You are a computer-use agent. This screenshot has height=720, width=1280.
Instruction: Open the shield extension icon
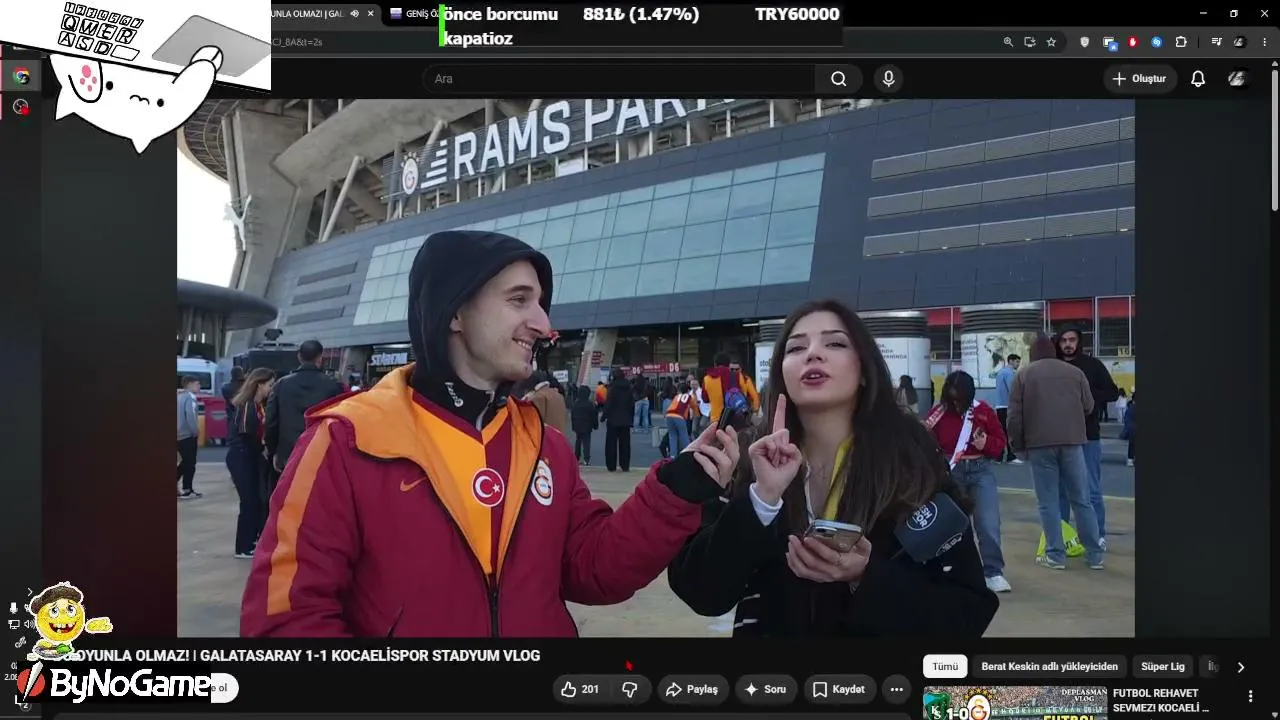[x=1085, y=42]
